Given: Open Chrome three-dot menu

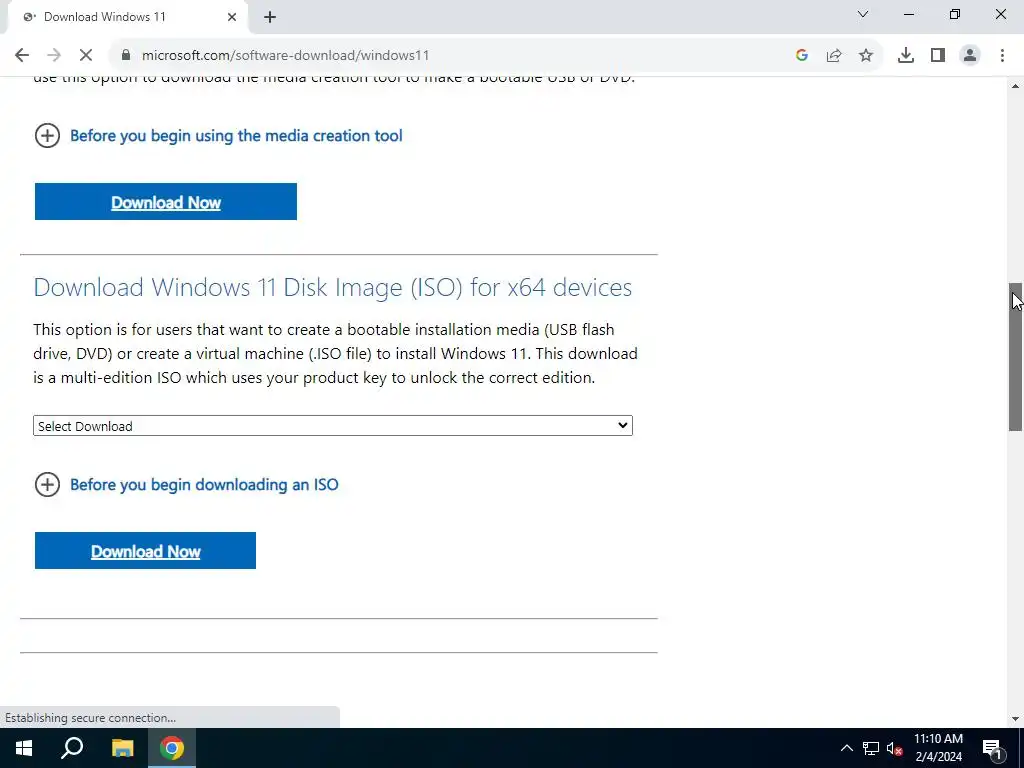Looking at the screenshot, I should click(1002, 56).
